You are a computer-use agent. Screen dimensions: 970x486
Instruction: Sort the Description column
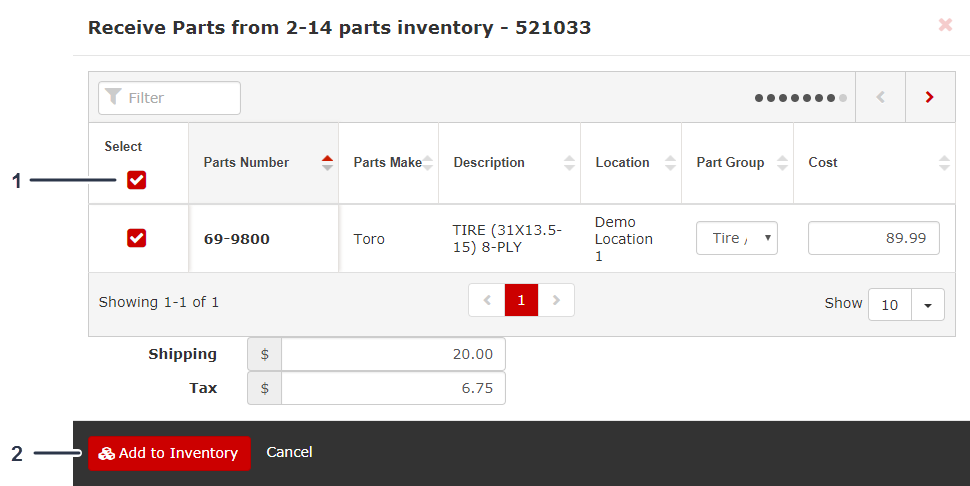[570, 163]
